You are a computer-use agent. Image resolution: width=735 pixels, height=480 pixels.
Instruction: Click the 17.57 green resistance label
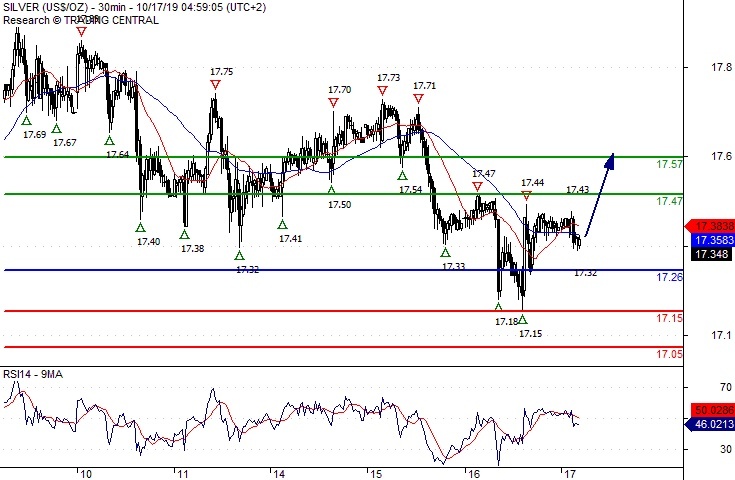pyautogui.click(x=669, y=164)
